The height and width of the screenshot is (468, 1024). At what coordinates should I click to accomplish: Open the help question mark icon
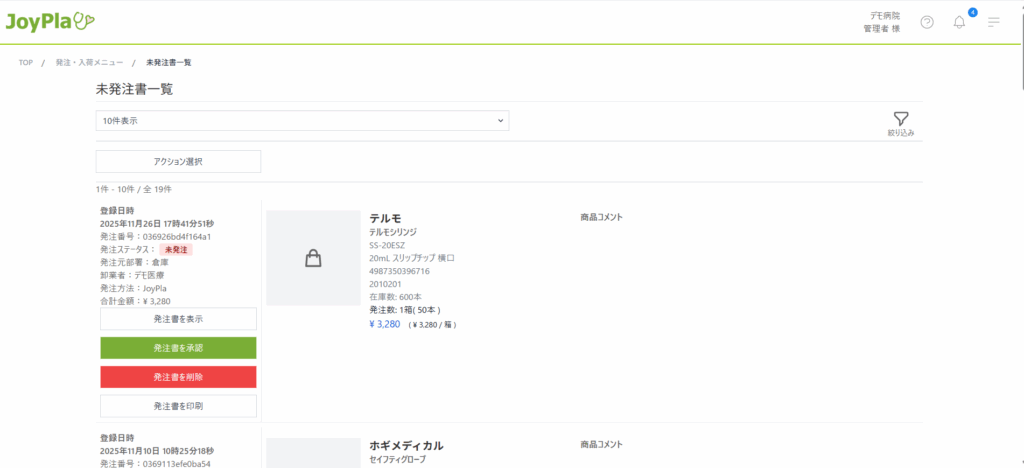[x=927, y=22]
